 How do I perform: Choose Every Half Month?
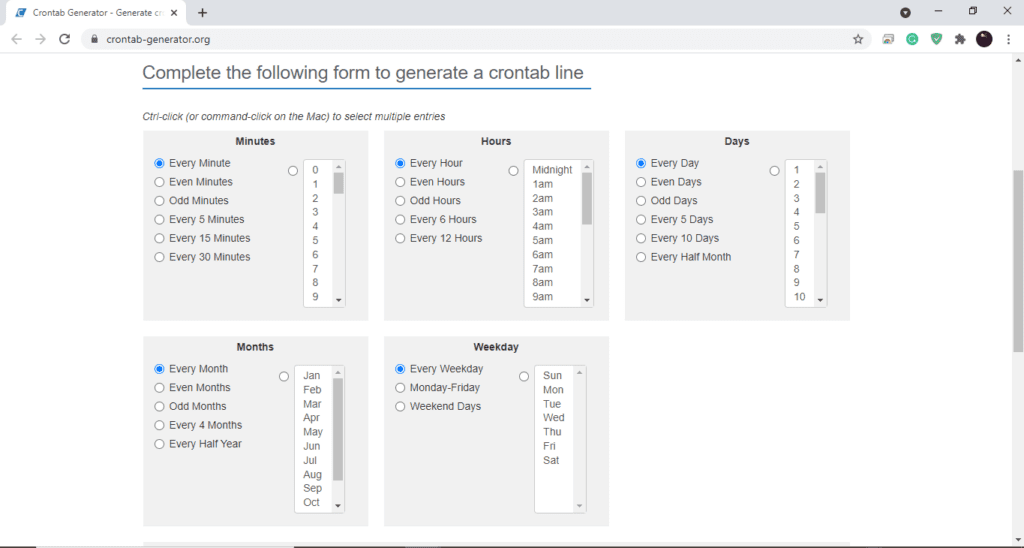[641, 257]
